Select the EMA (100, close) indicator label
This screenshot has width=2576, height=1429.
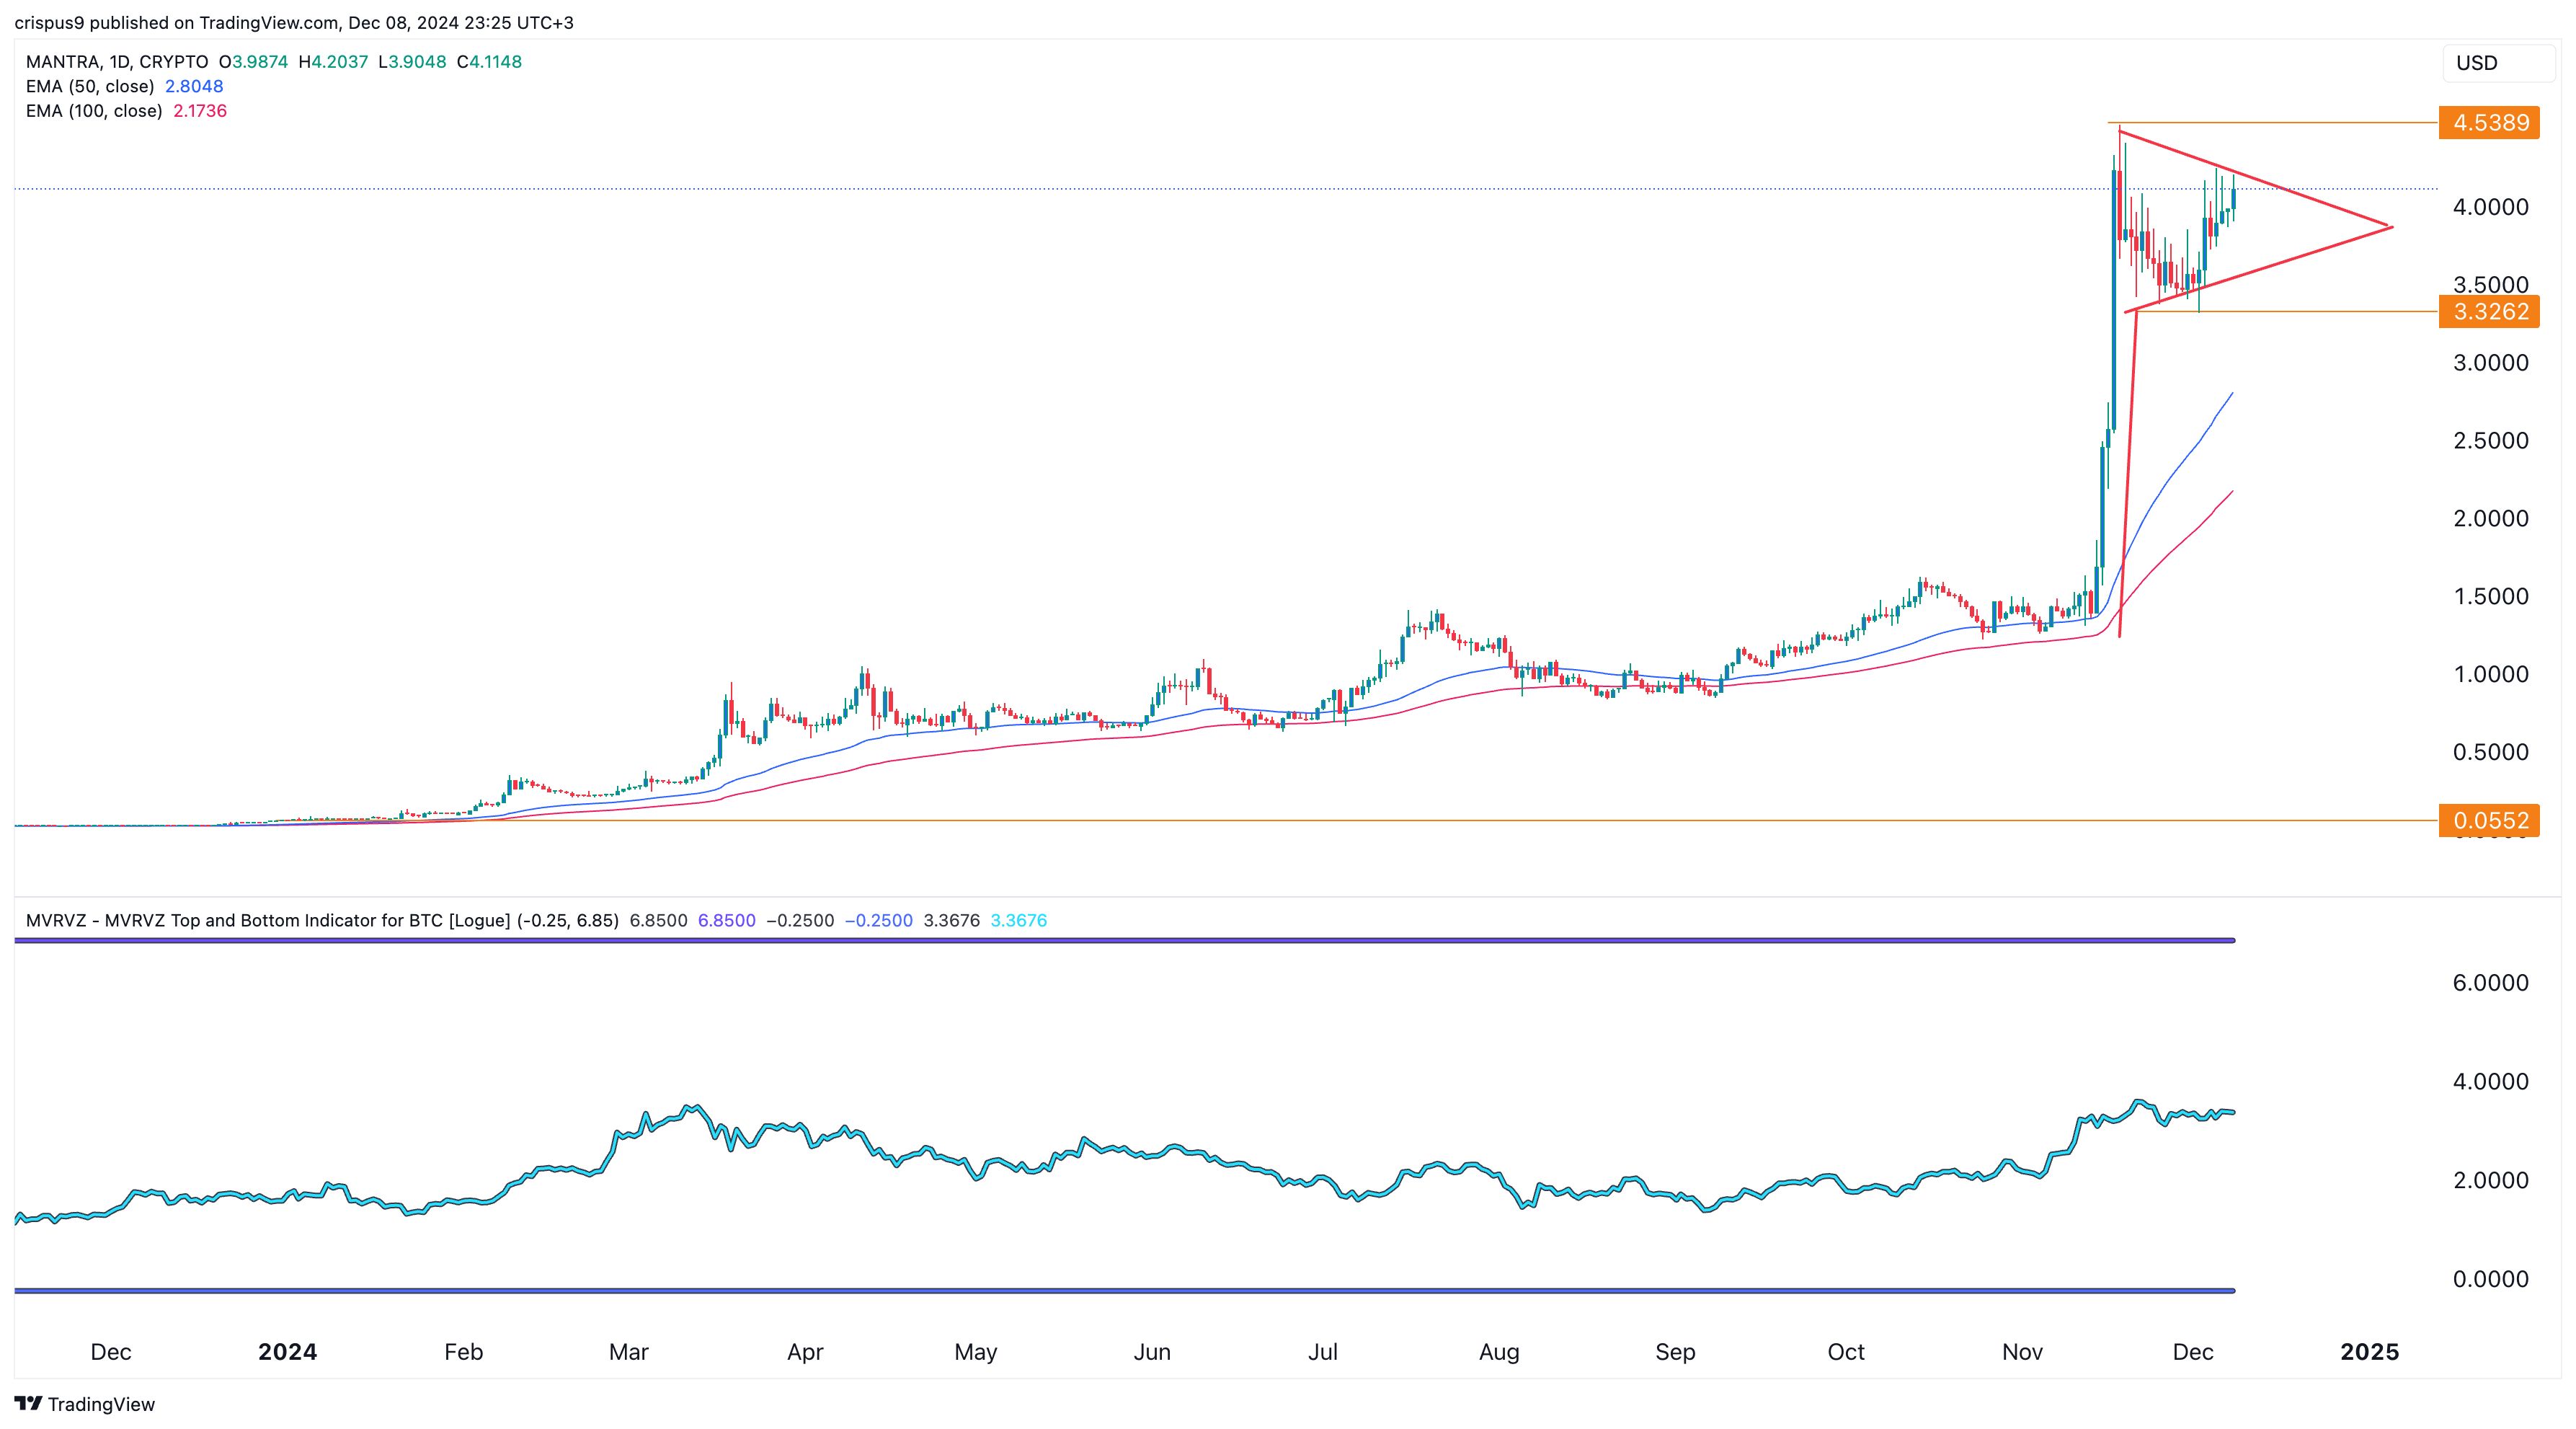(94, 111)
